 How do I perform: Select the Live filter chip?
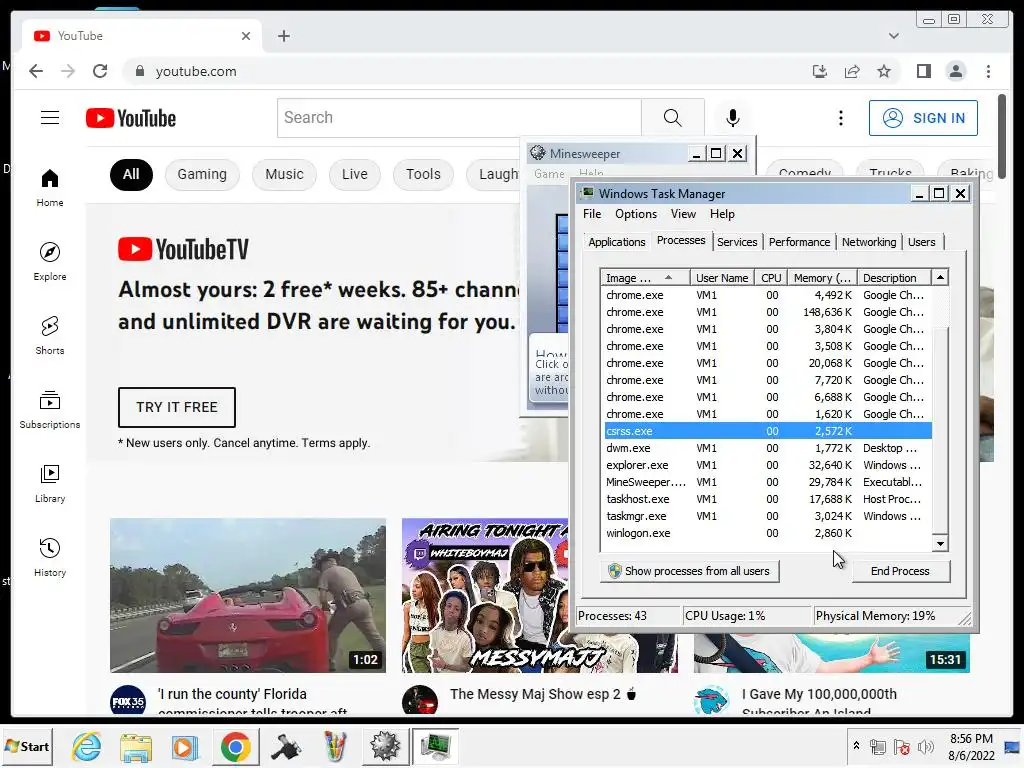355,174
